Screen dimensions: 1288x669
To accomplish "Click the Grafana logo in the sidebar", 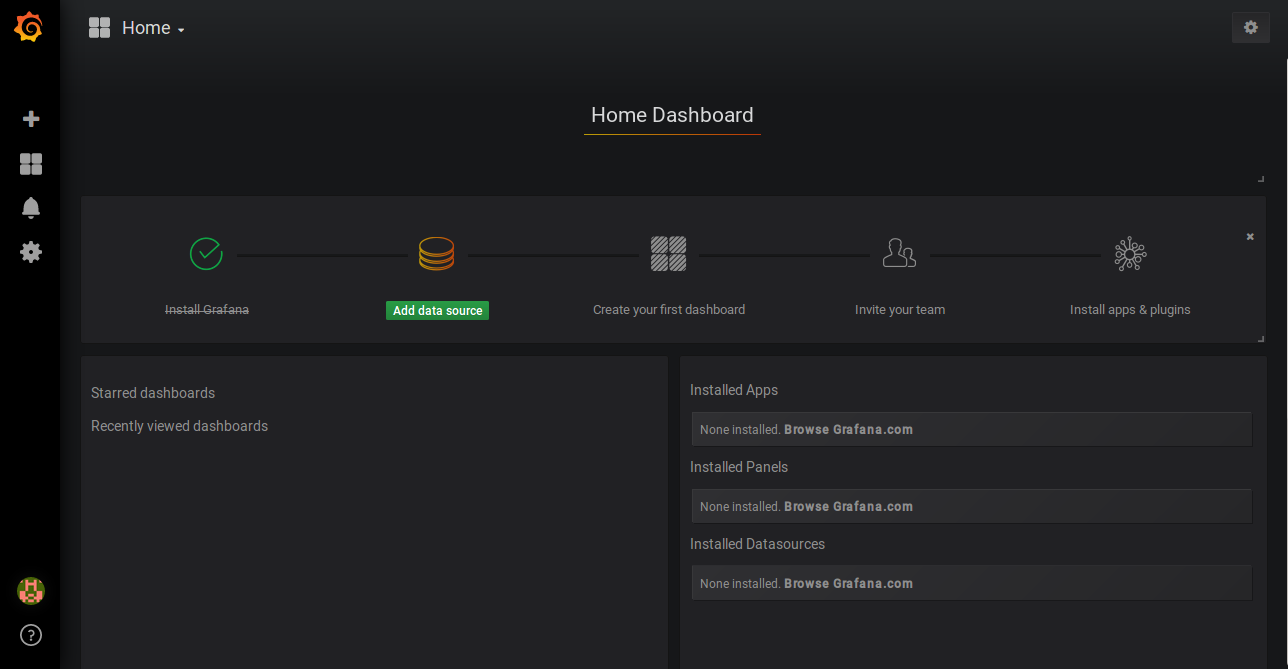I will coord(29,28).
